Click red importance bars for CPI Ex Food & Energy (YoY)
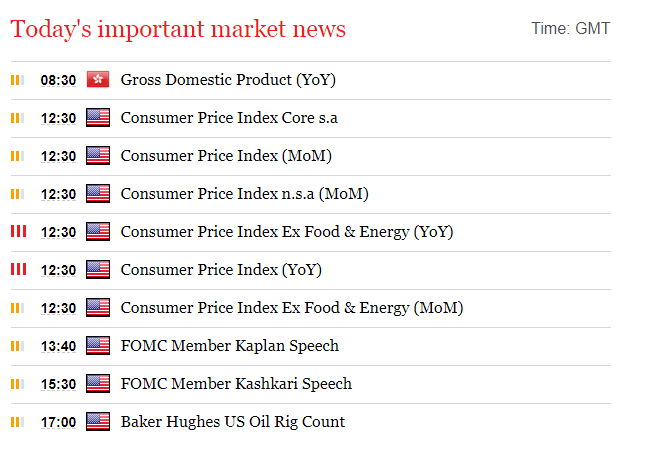Screen dimensions: 649x450 coord(19,231)
